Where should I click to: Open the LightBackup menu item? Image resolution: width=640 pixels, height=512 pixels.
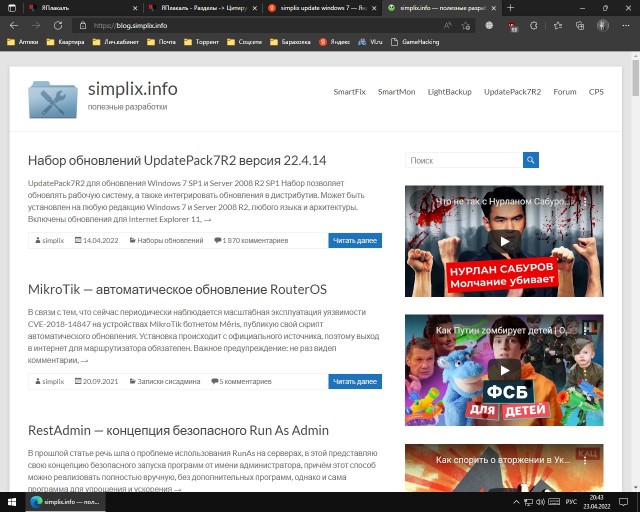(x=449, y=92)
